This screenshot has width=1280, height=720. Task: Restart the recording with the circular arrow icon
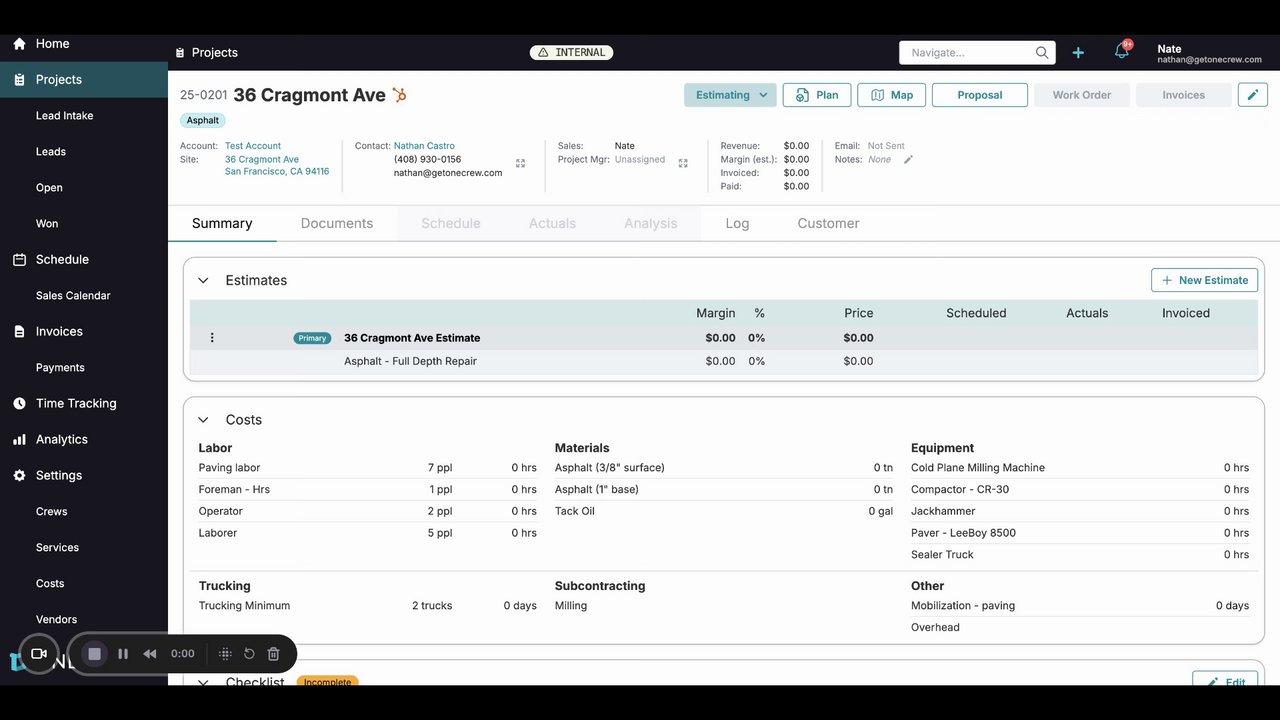[249, 654]
